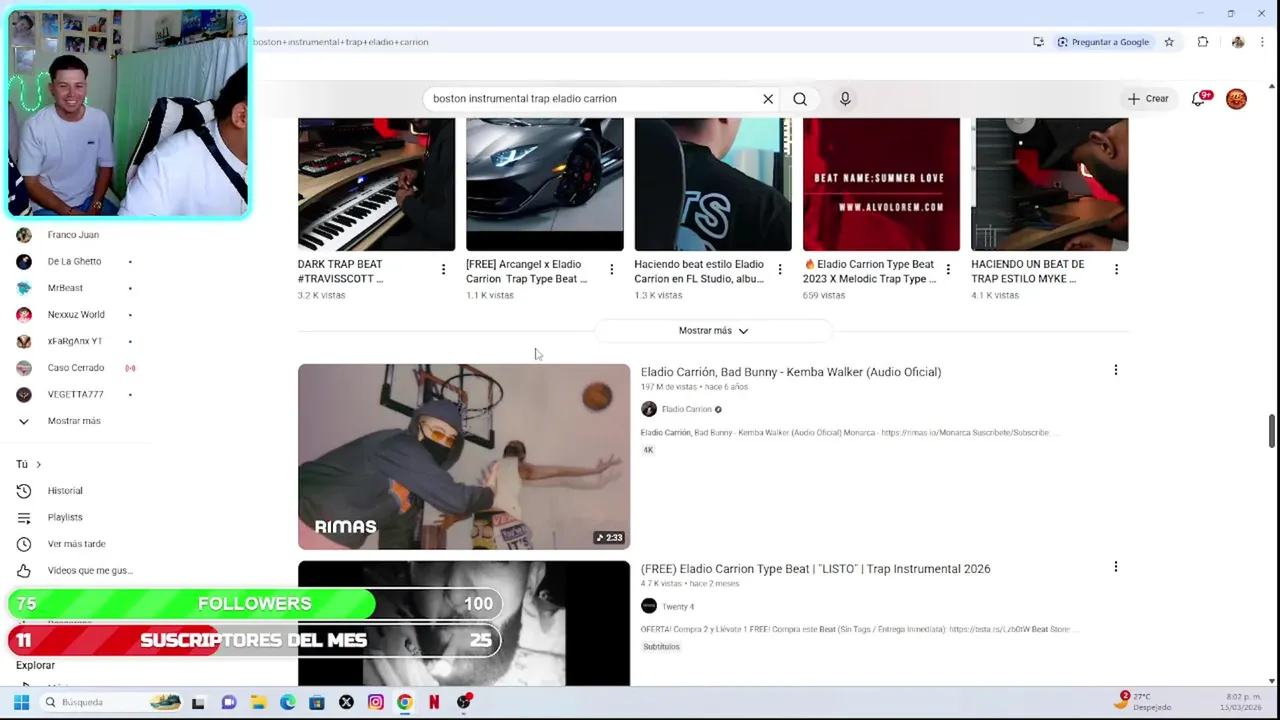Click Twenty 4 channel avatar

(649, 606)
